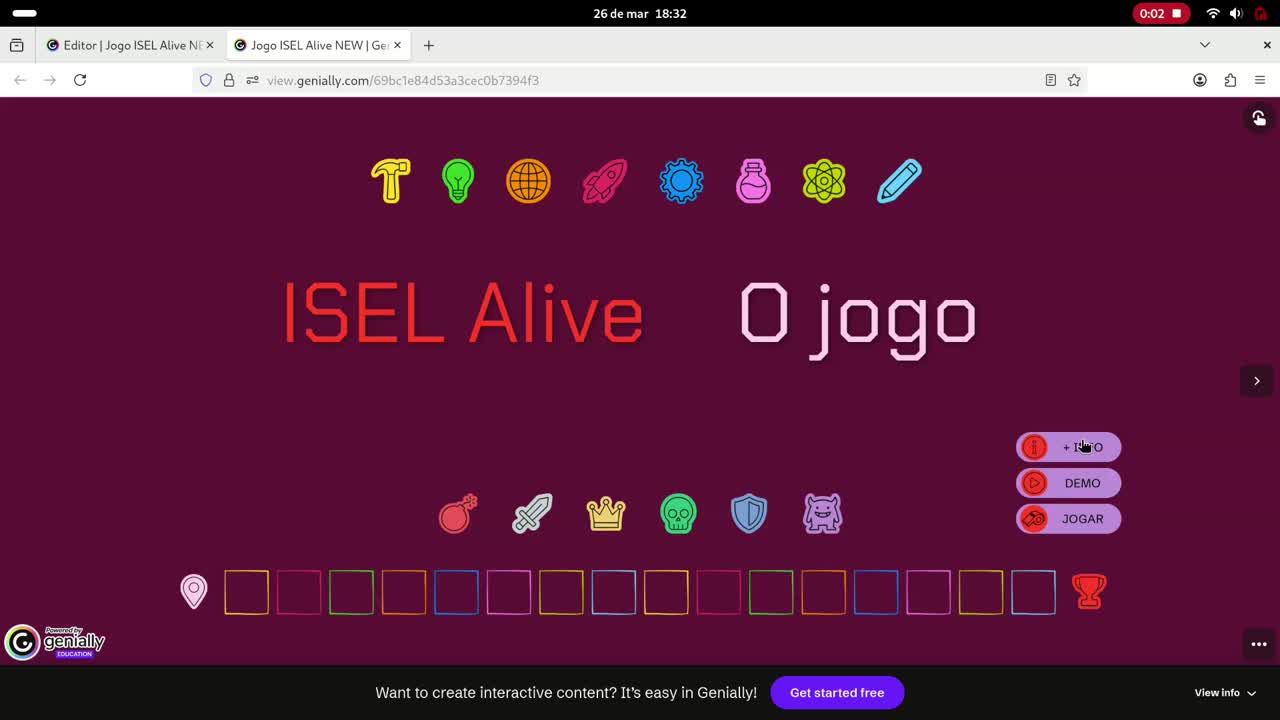1280x720 pixels.
Task: Open the share panel icon top right
Action: click(x=1258, y=118)
